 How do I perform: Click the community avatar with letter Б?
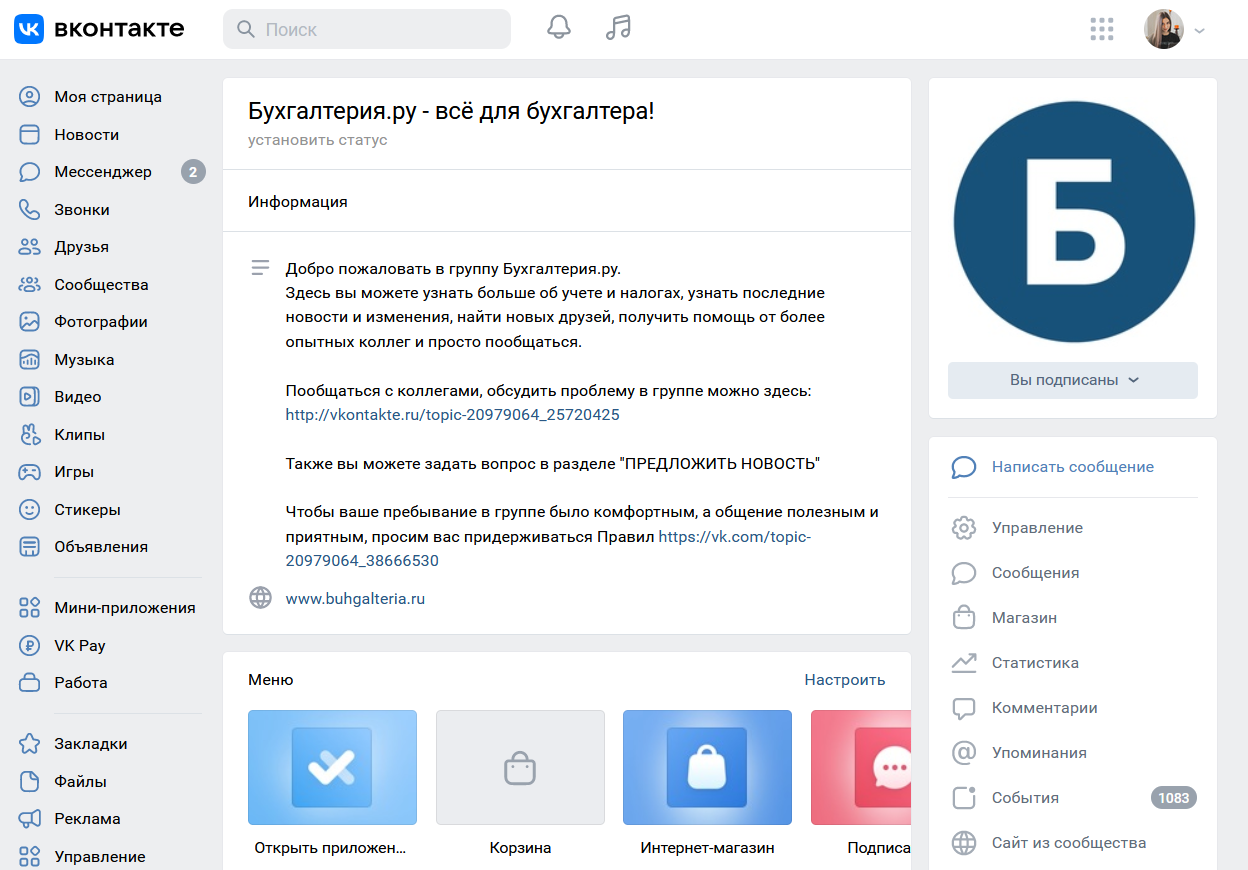coord(1074,221)
